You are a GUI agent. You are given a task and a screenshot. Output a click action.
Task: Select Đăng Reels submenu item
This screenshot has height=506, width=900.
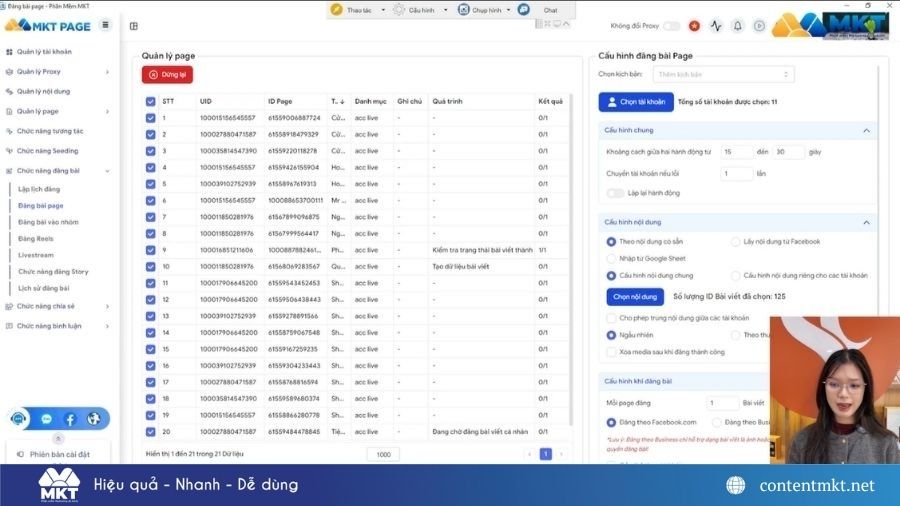tap(36, 238)
